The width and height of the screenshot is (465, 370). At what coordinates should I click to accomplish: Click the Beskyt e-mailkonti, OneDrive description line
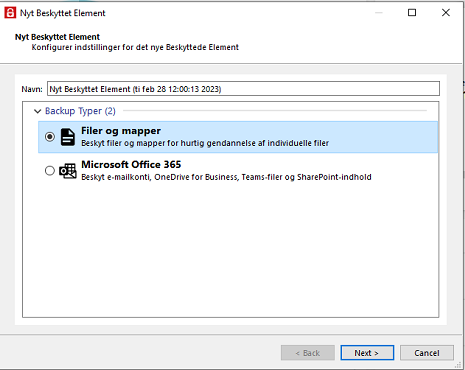(226, 177)
